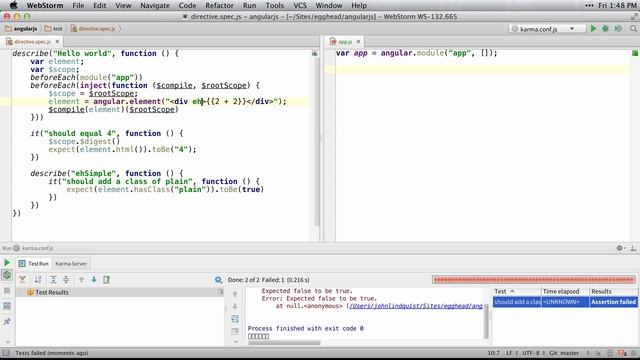Rerun tests with green play icon in the Run panel
The width and height of the screenshot is (640, 360).
coord(7,262)
